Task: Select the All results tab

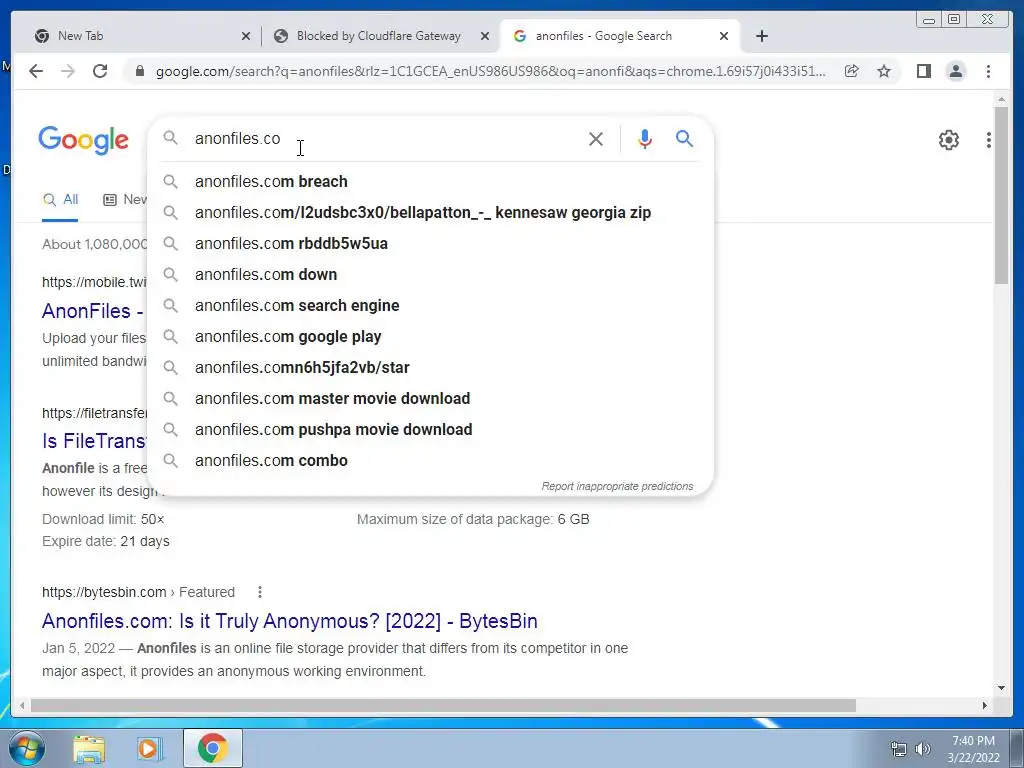Action: pos(60,200)
